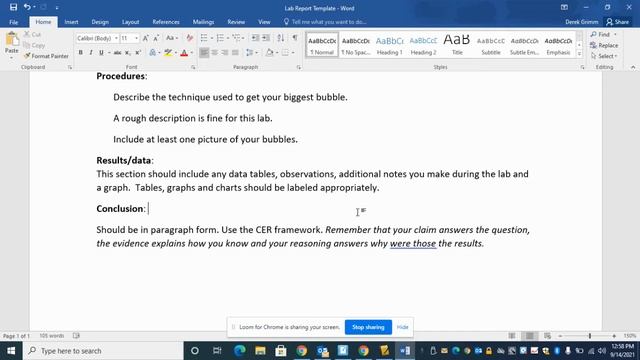The width and height of the screenshot is (640, 360).
Task: Open Find in the Editing group
Action: (x=600, y=34)
